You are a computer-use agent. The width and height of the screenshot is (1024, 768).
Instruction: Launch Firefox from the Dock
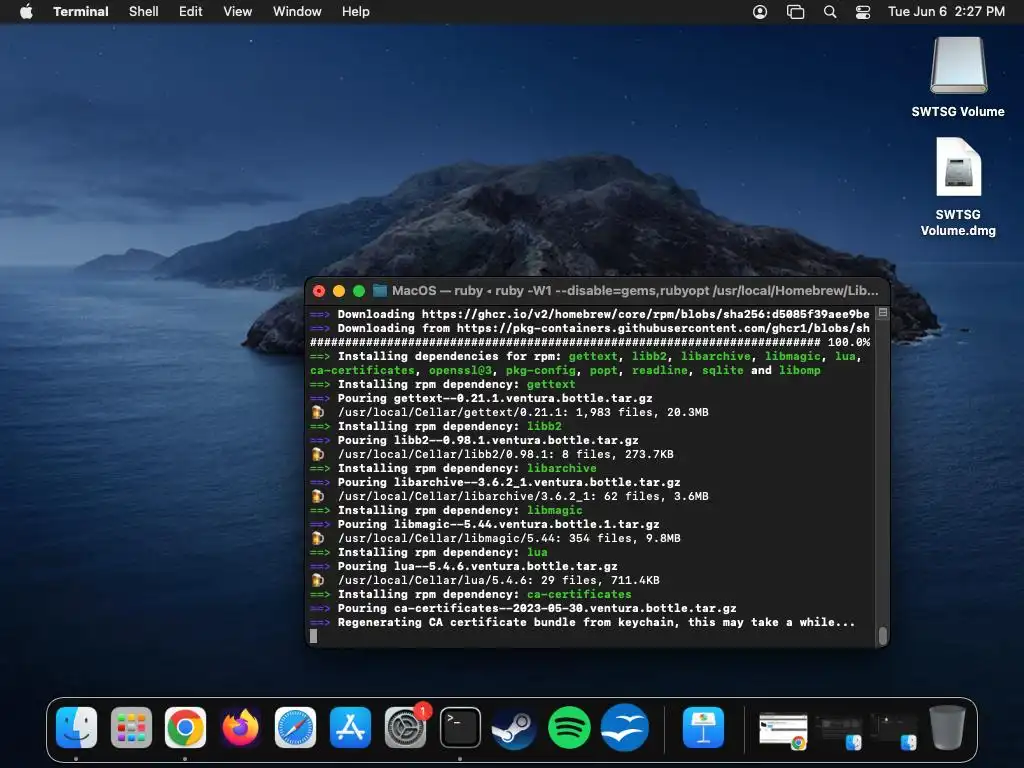click(240, 727)
